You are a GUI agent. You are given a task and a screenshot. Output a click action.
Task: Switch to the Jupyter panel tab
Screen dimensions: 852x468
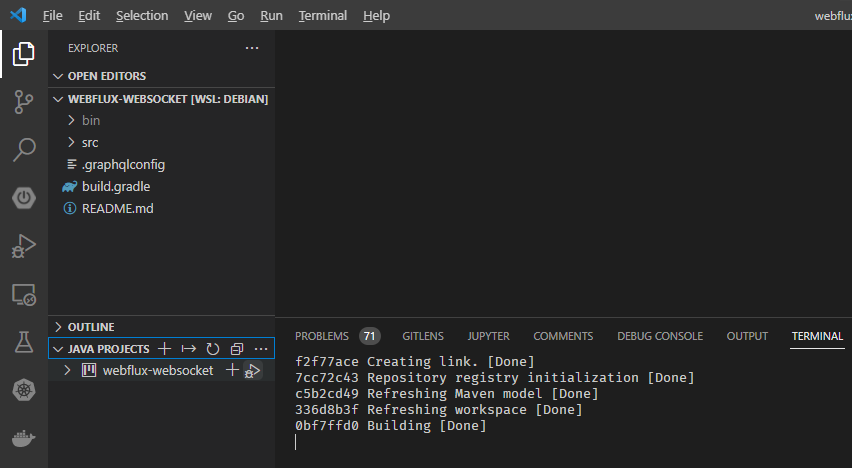pyautogui.click(x=488, y=336)
